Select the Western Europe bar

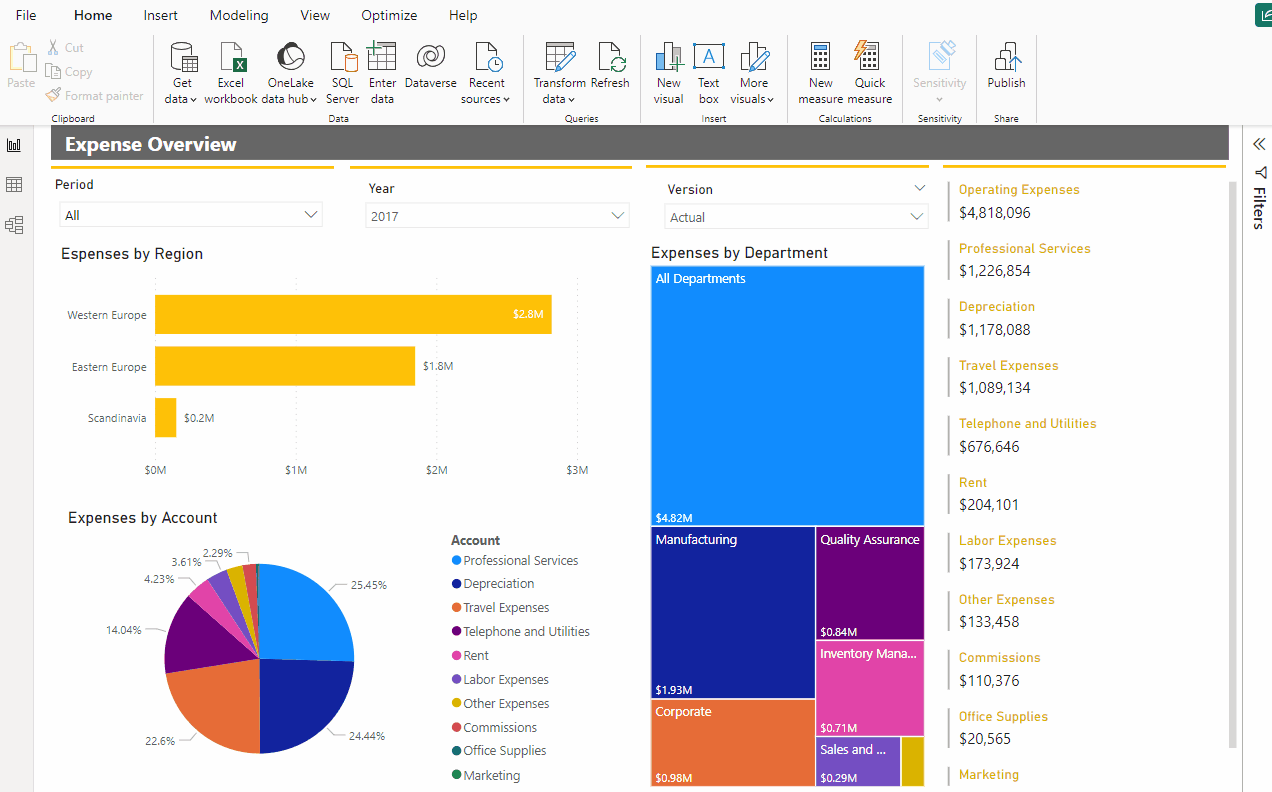point(353,314)
